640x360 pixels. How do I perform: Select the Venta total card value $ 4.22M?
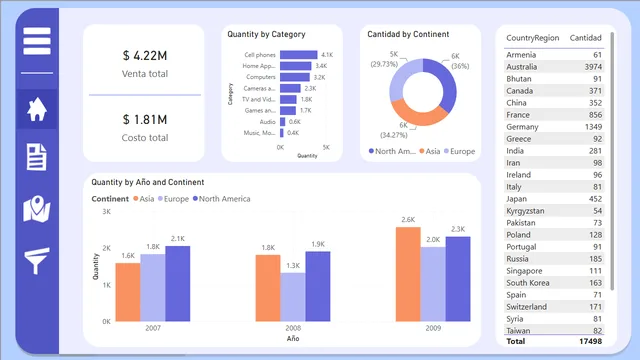145,56
